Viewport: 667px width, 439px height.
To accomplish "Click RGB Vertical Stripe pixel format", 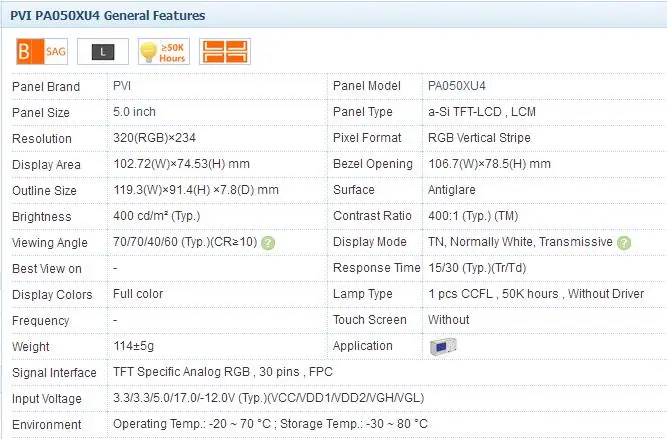I will coord(479,138).
